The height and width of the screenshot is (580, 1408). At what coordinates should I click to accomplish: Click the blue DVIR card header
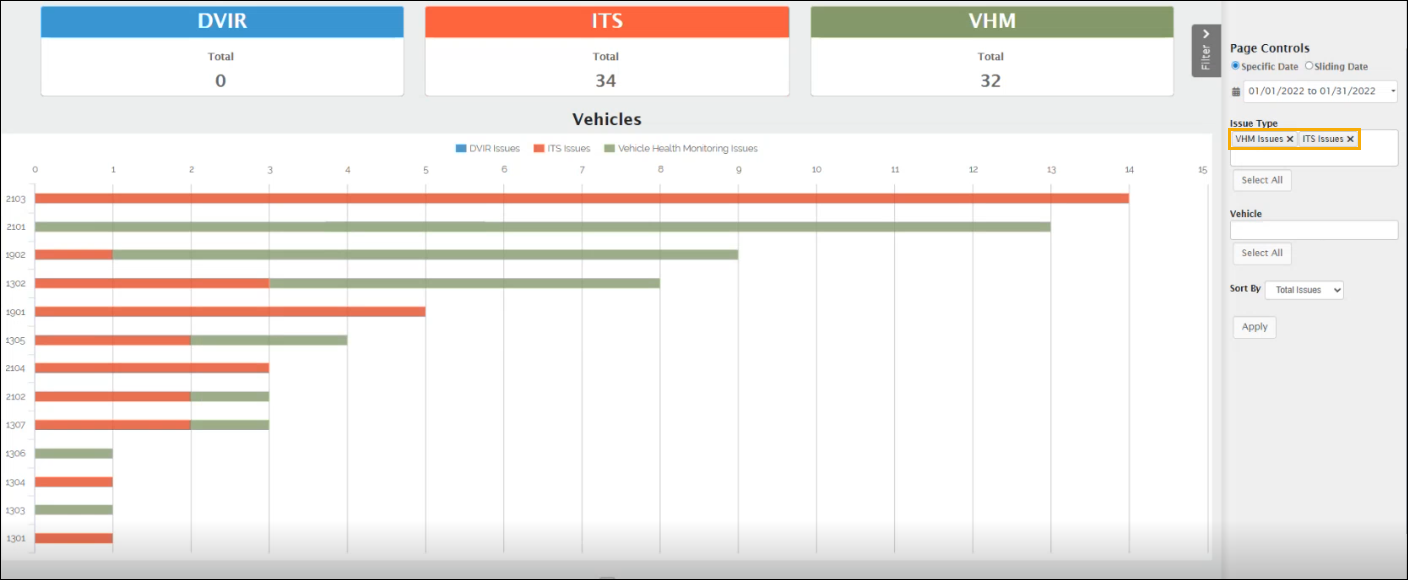222,22
